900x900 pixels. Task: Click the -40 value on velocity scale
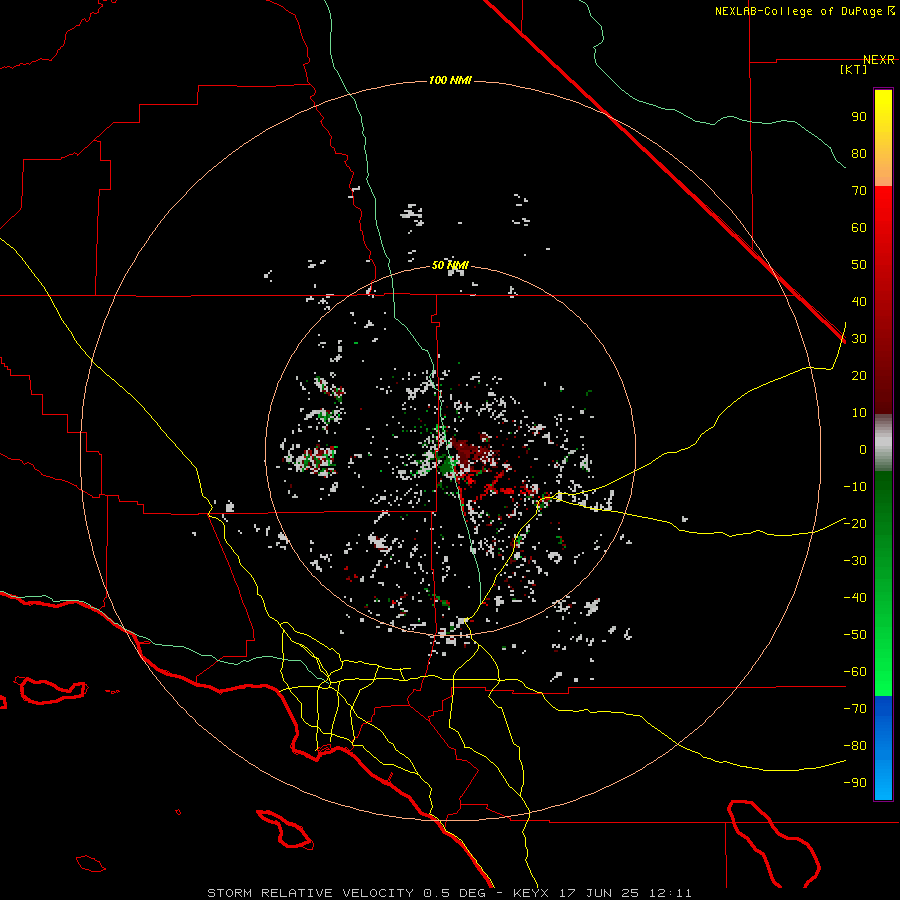coord(855,598)
